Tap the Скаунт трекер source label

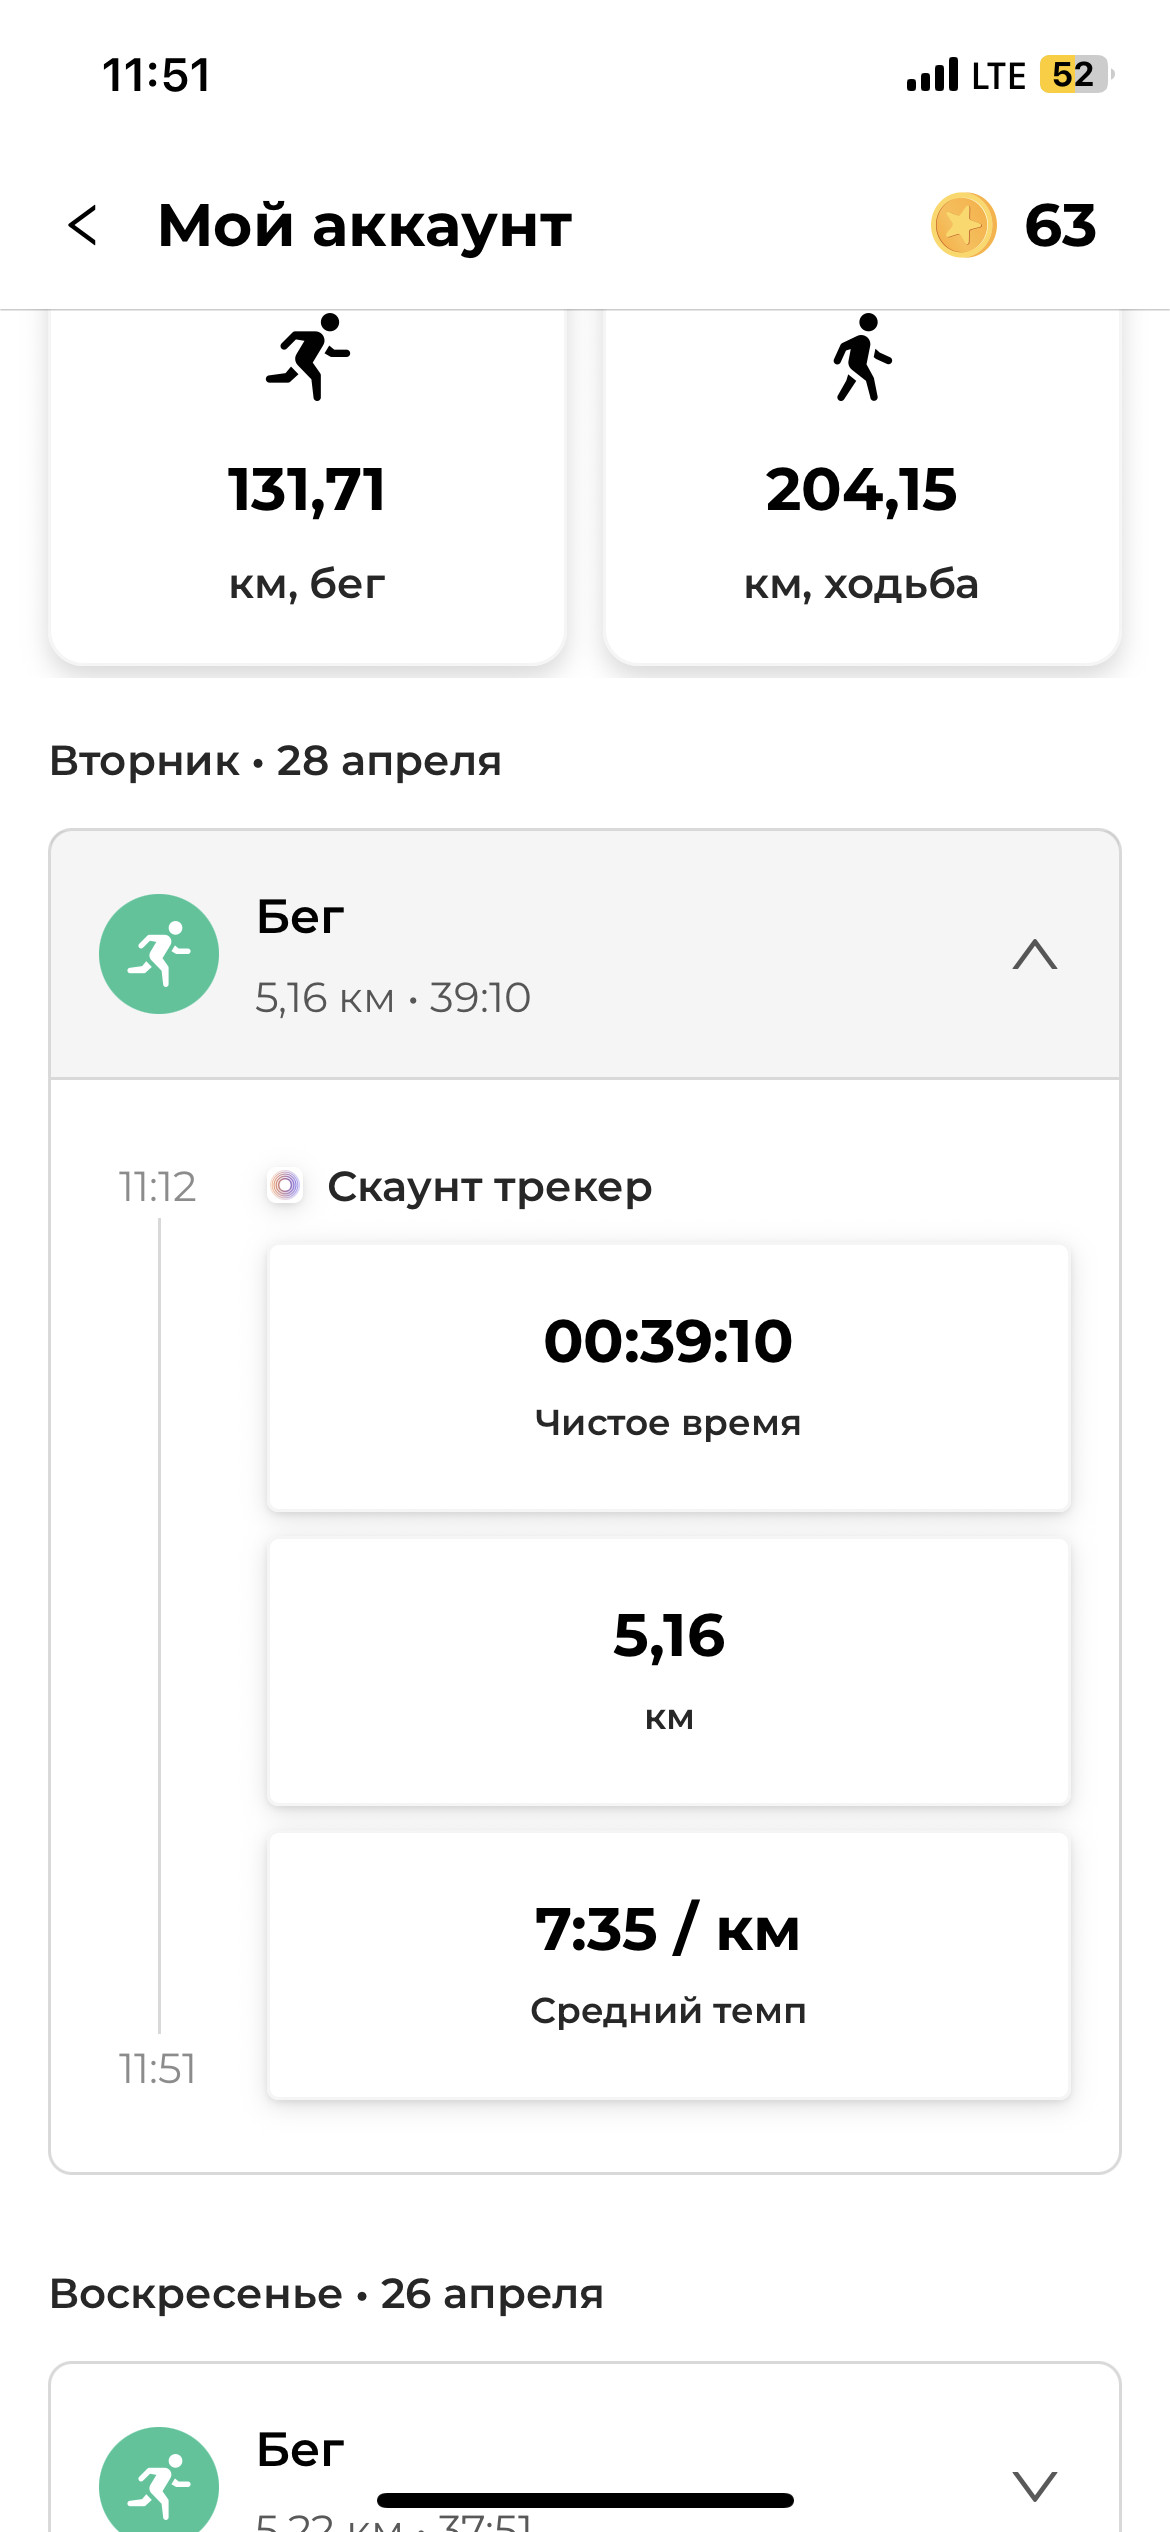(490, 1187)
